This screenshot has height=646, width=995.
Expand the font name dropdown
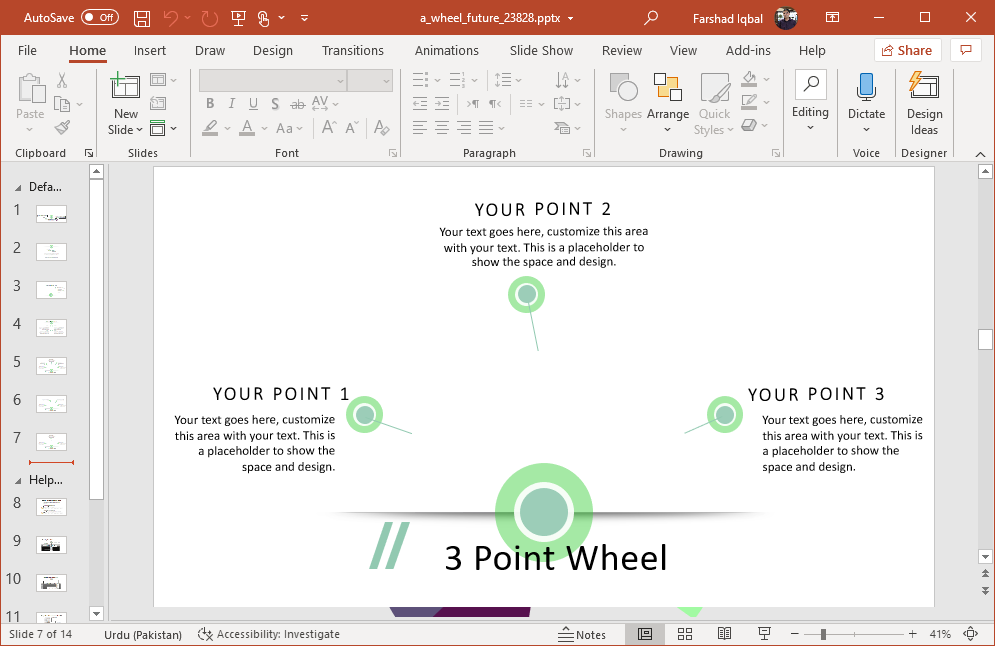(340, 81)
